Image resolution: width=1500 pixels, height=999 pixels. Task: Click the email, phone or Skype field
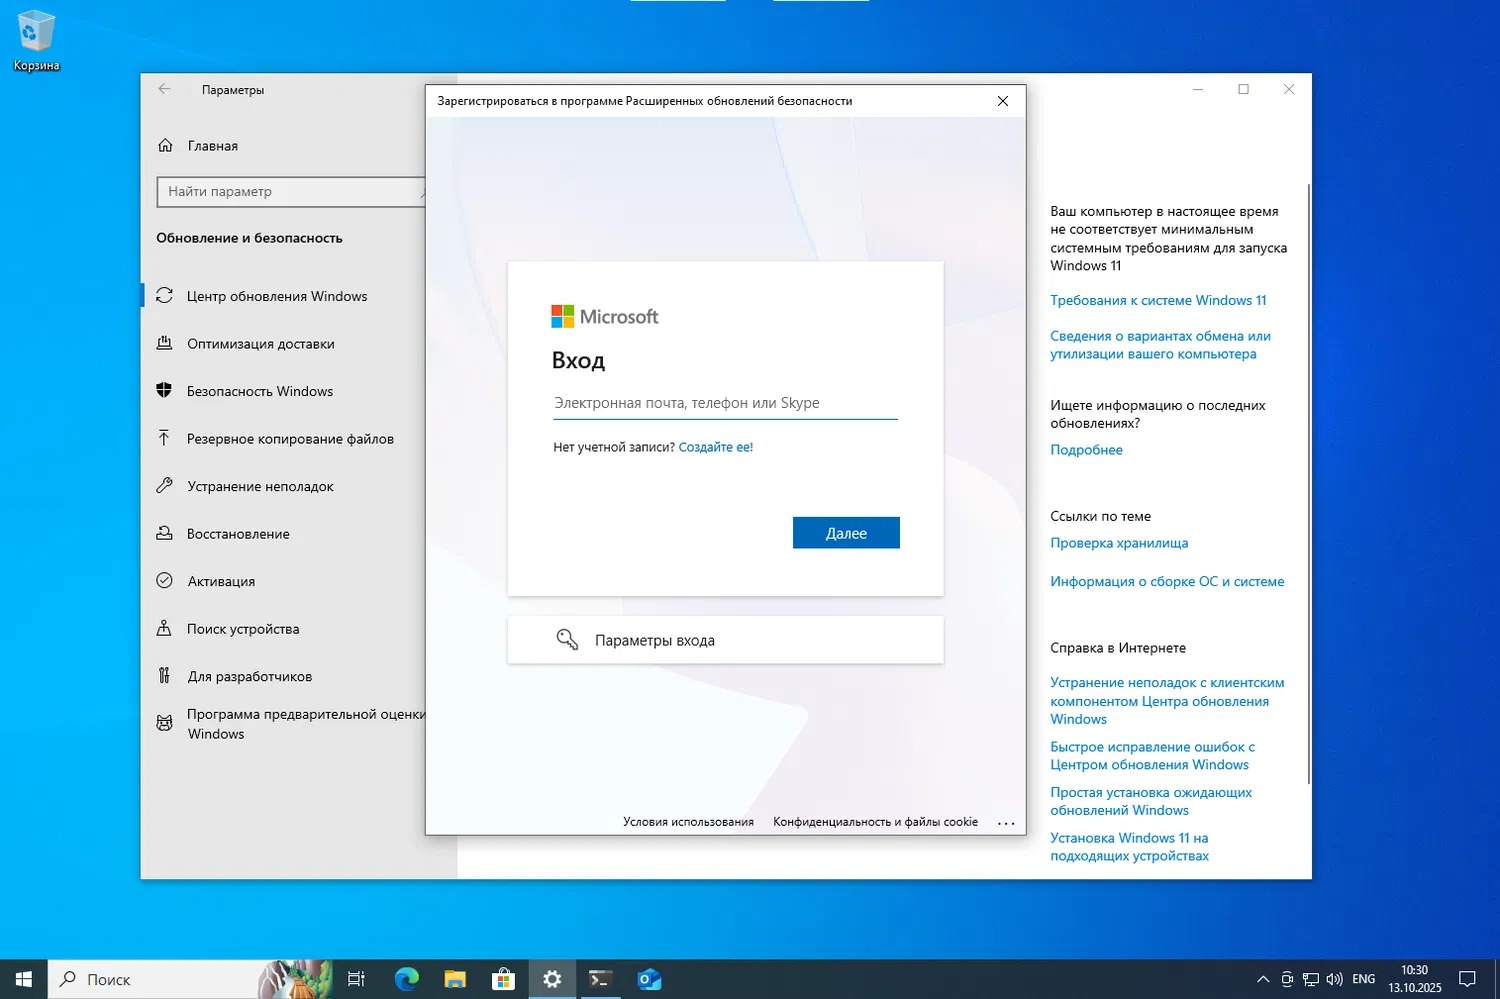click(725, 403)
